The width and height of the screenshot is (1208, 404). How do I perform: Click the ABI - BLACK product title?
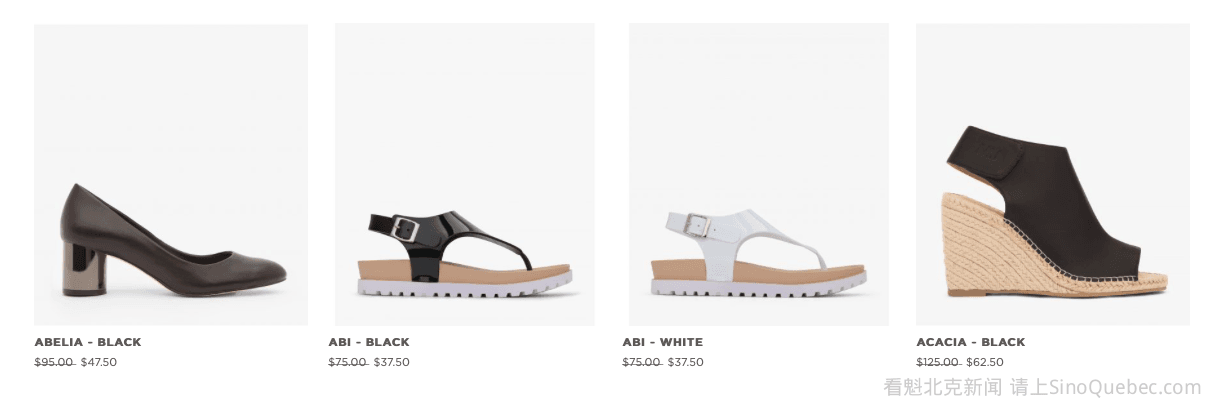coord(369,342)
